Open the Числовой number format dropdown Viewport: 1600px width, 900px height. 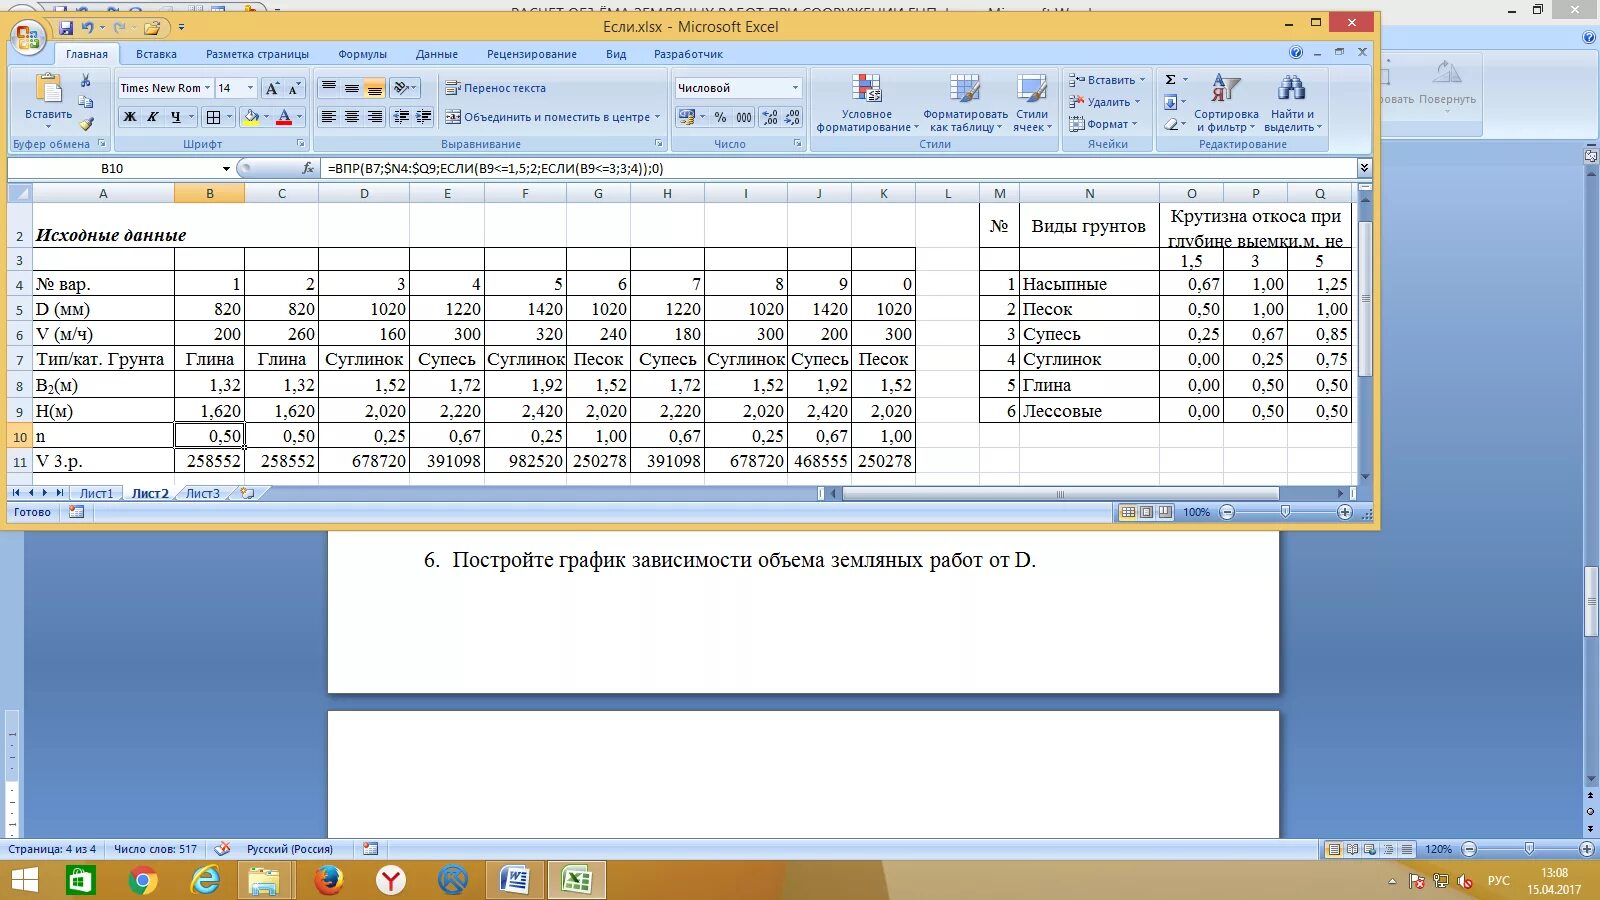coord(795,88)
